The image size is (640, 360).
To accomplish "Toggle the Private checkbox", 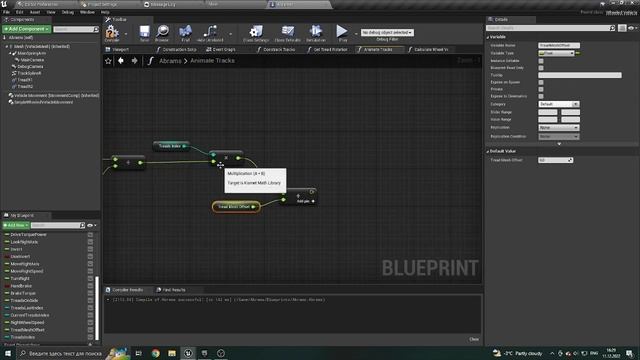I will point(541,89).
